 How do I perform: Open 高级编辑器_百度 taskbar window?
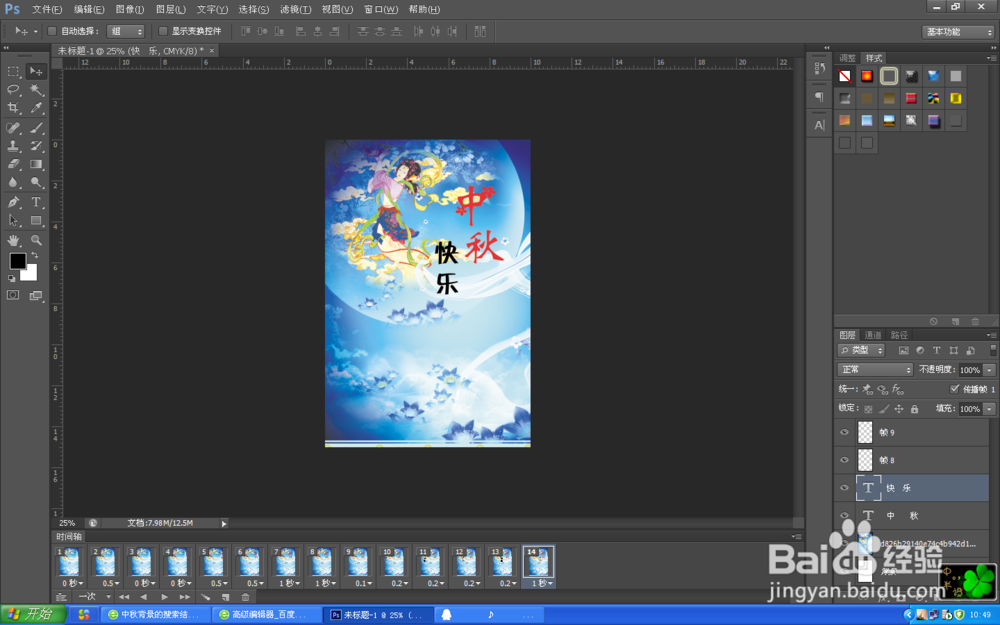(x=267, y=615)
